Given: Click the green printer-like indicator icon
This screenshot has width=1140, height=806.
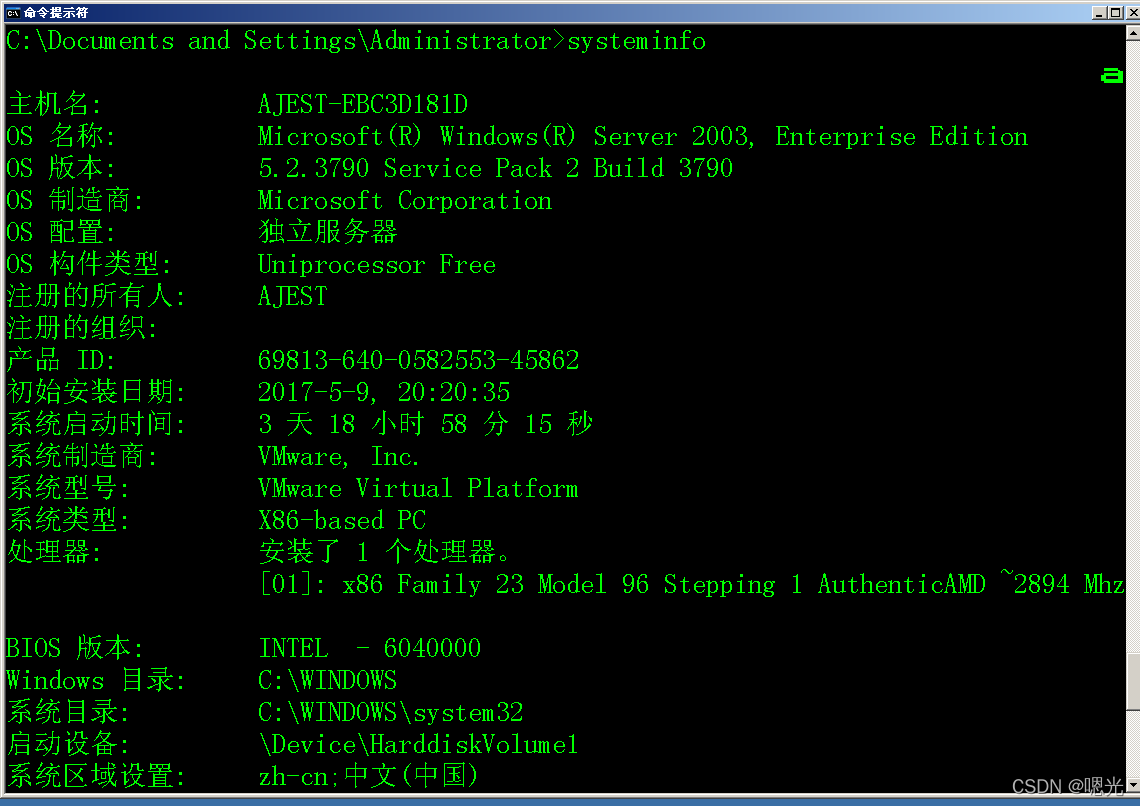Looking at the screenshot, I should click(1111, 75).
